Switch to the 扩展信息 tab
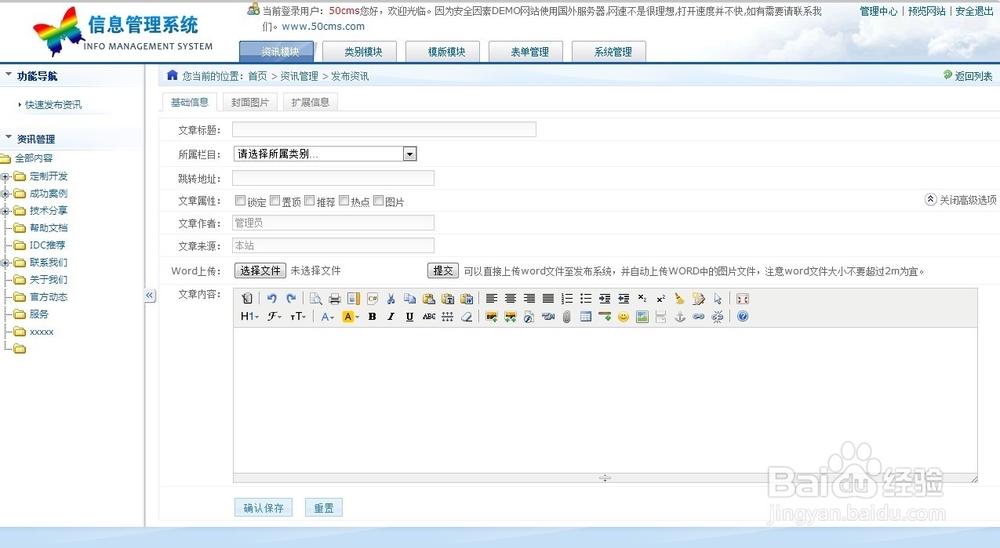Viewport: 1000px width, 548px height. pyautogui.click(x=311, y=102)
